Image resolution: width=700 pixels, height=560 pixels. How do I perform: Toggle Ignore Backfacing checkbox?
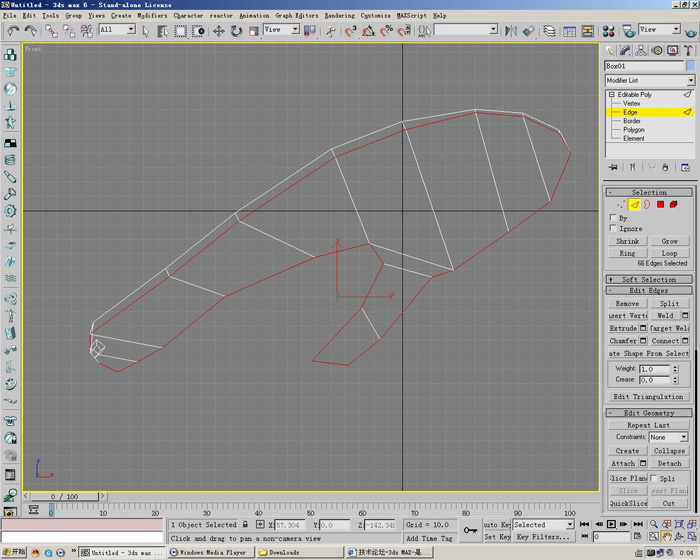point(613,229)
